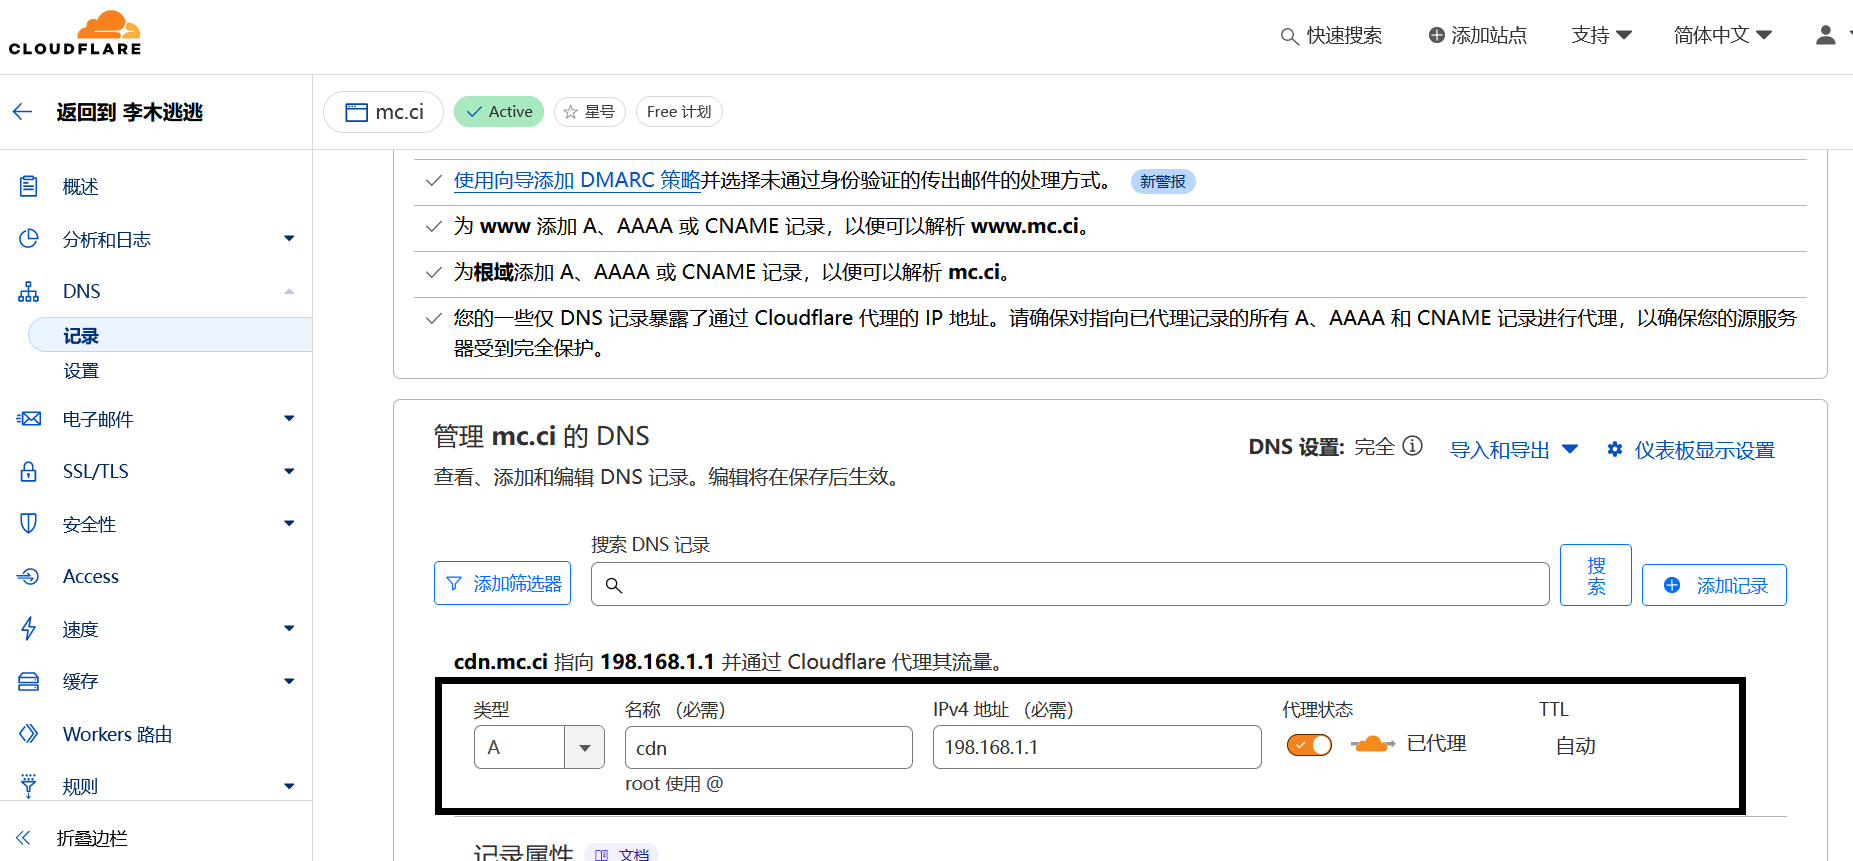
Task: Select 记录 under DNS menu
Action: (170, 335)
